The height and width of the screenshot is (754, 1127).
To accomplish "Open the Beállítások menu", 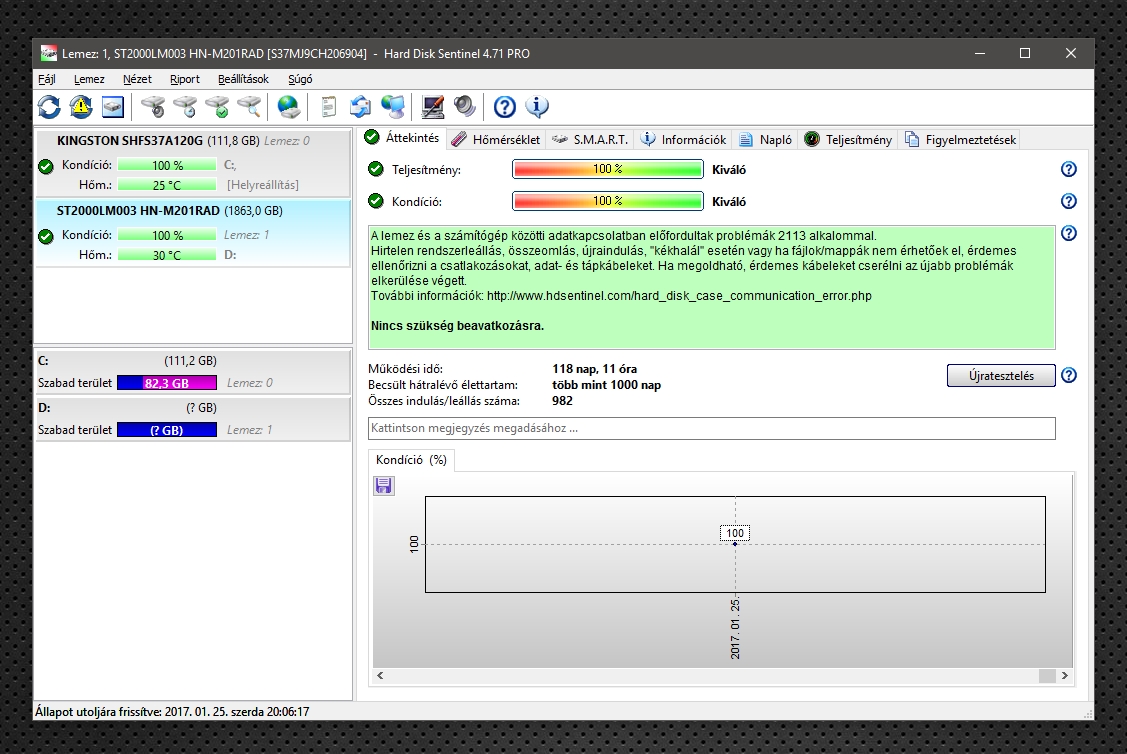I will point(243,79).
